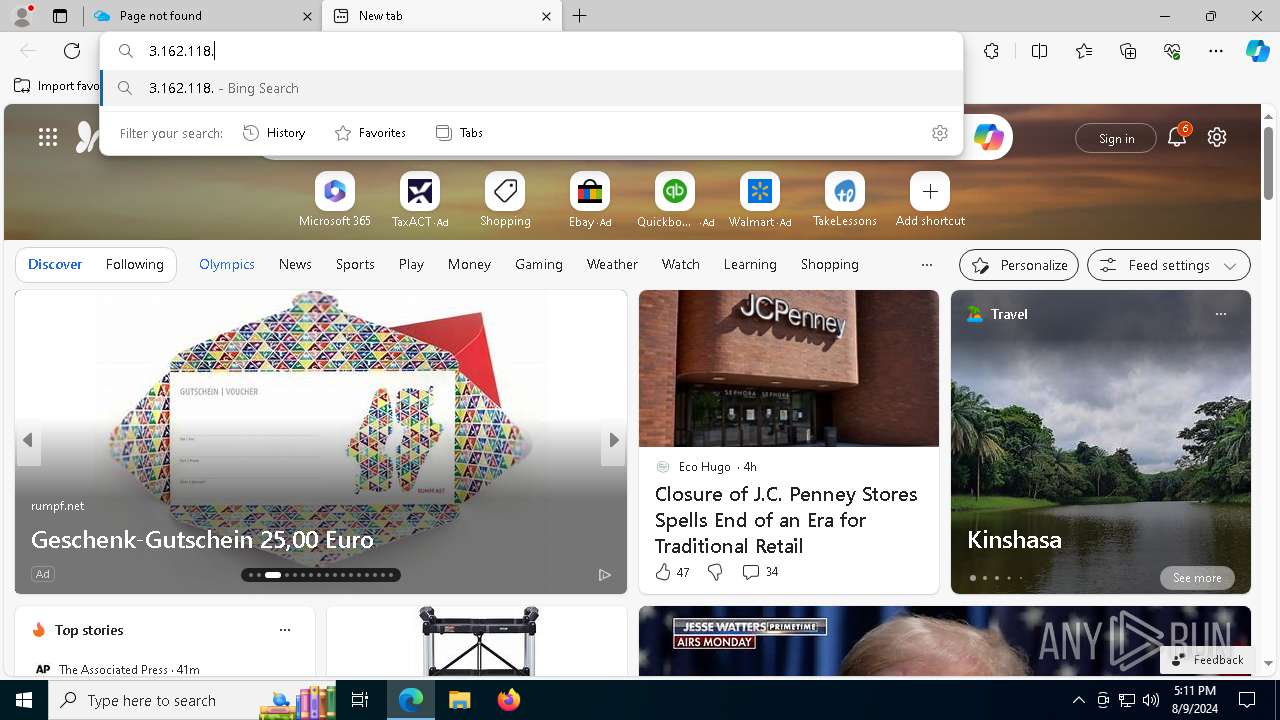This screenshot has height=720, width=1280.
Task: Go to previous carousel slide
Action: (x=28, y=440)
